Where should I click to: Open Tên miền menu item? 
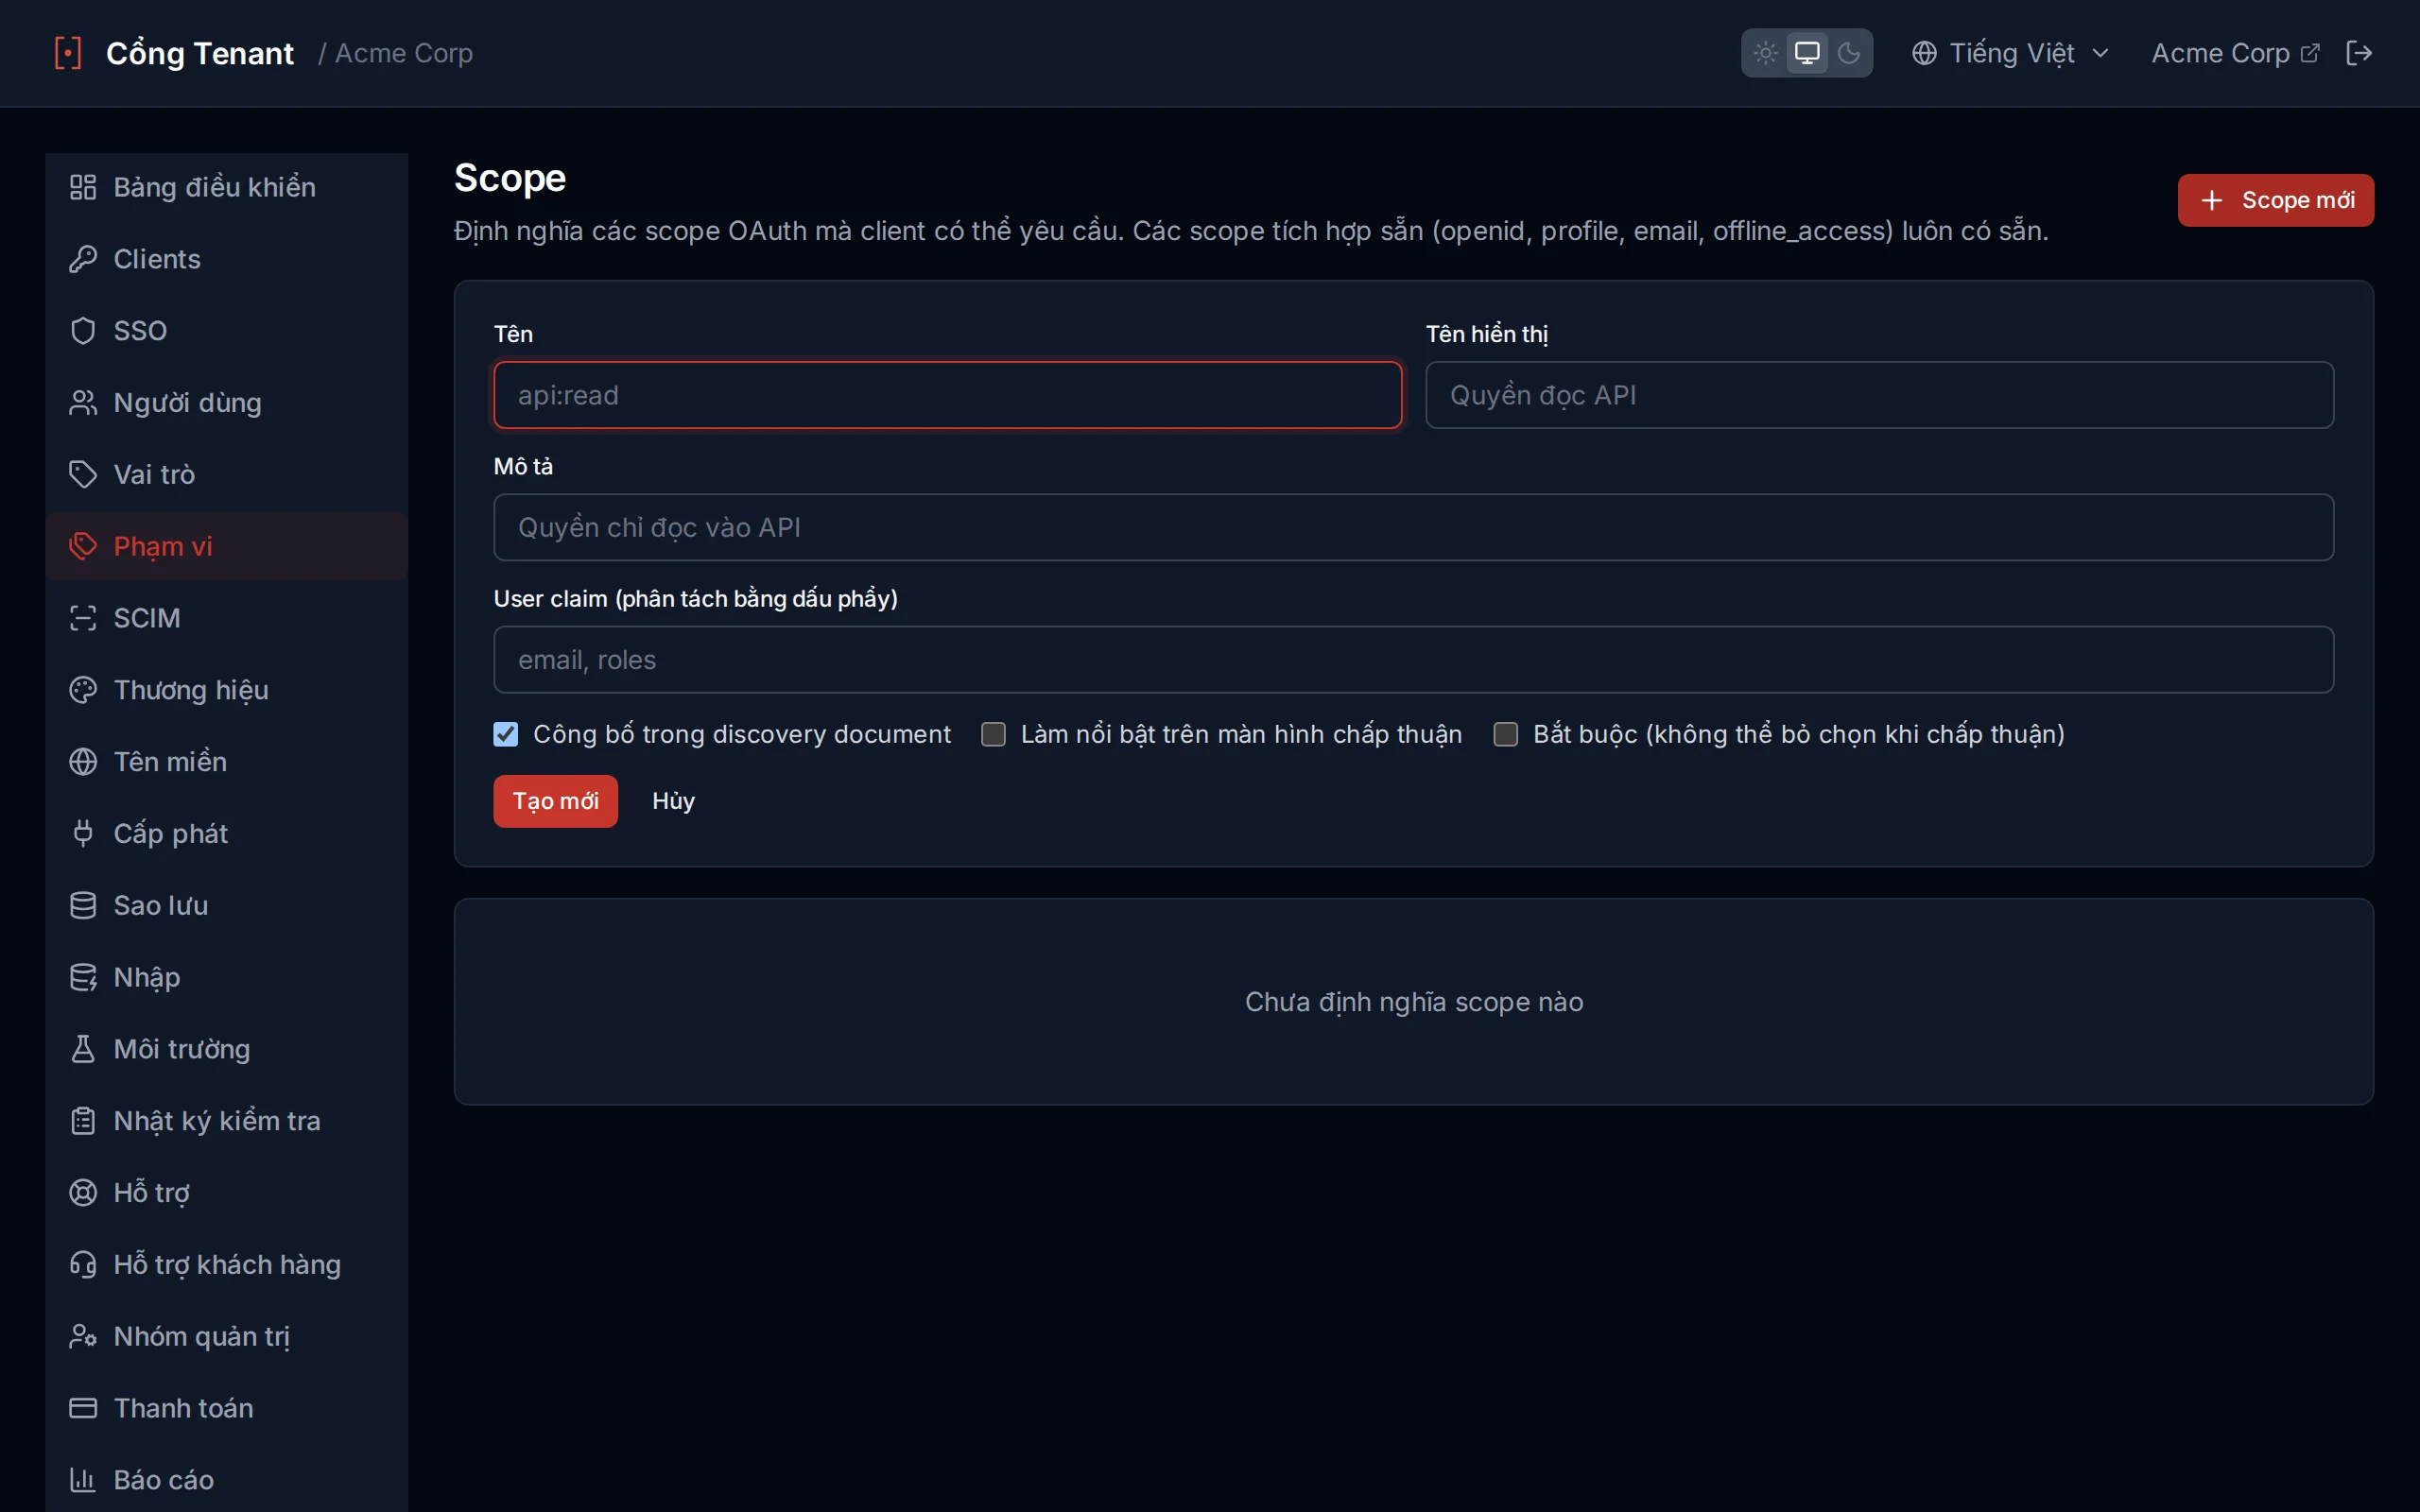pos(227,762)
